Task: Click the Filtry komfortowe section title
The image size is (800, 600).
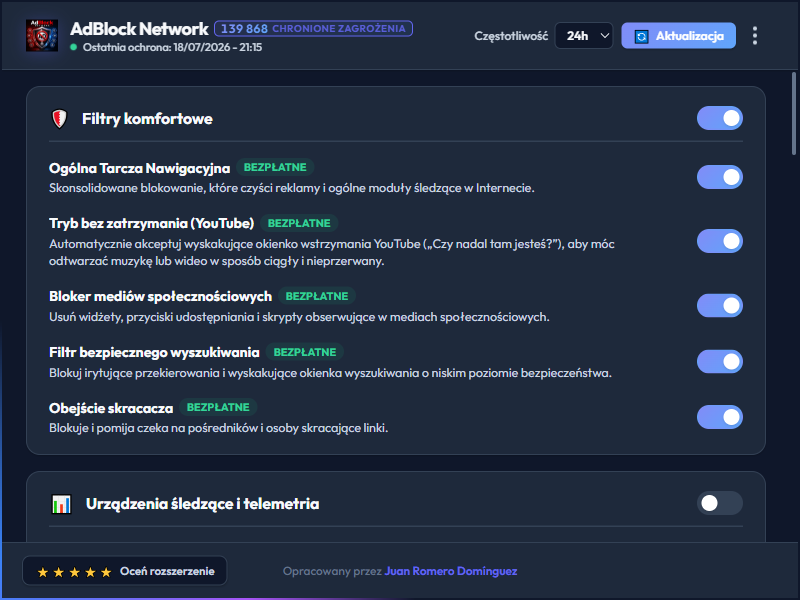Action: point(147,119)
